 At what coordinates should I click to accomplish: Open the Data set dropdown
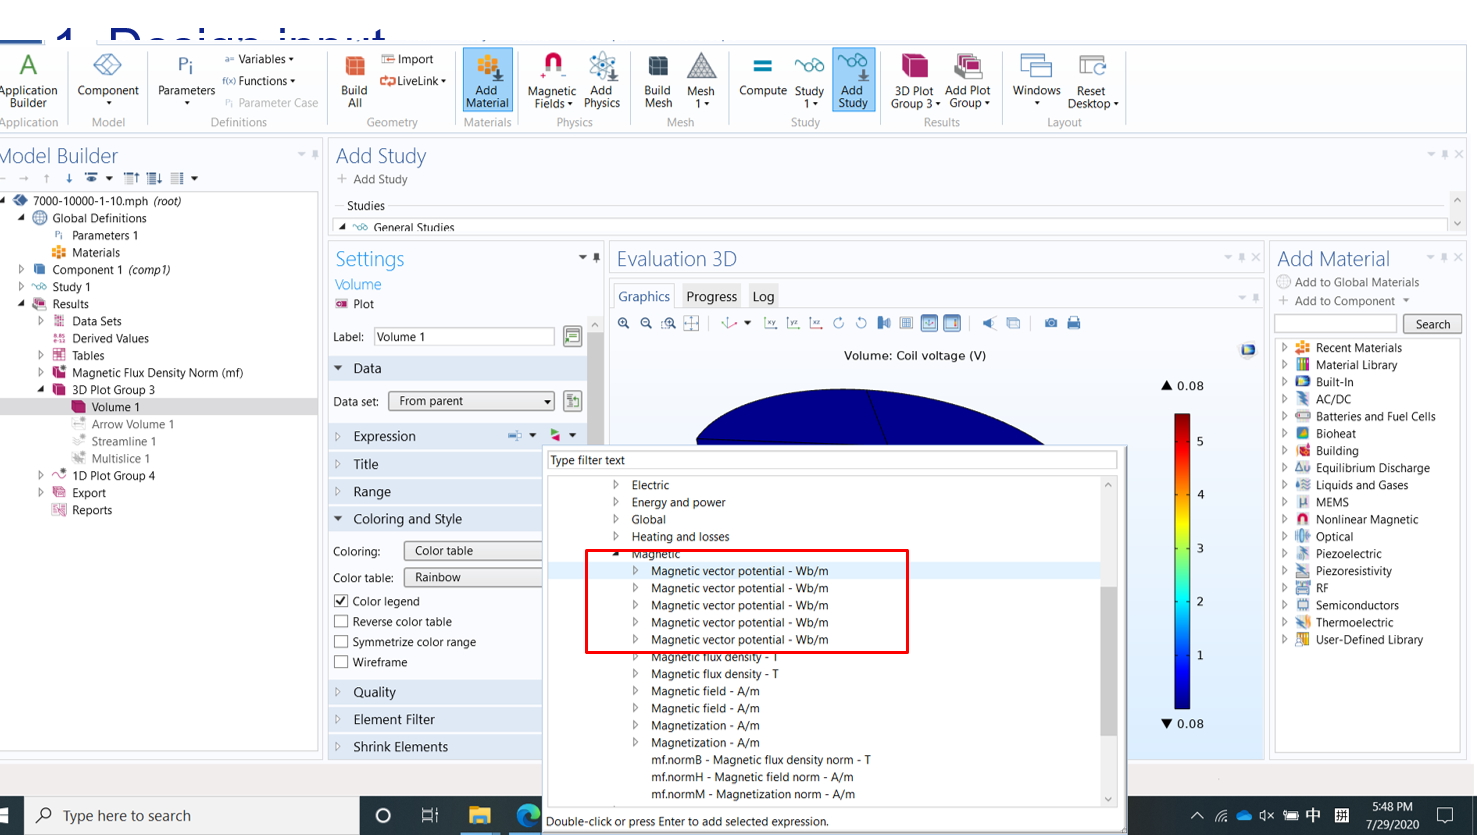[471, 401]
